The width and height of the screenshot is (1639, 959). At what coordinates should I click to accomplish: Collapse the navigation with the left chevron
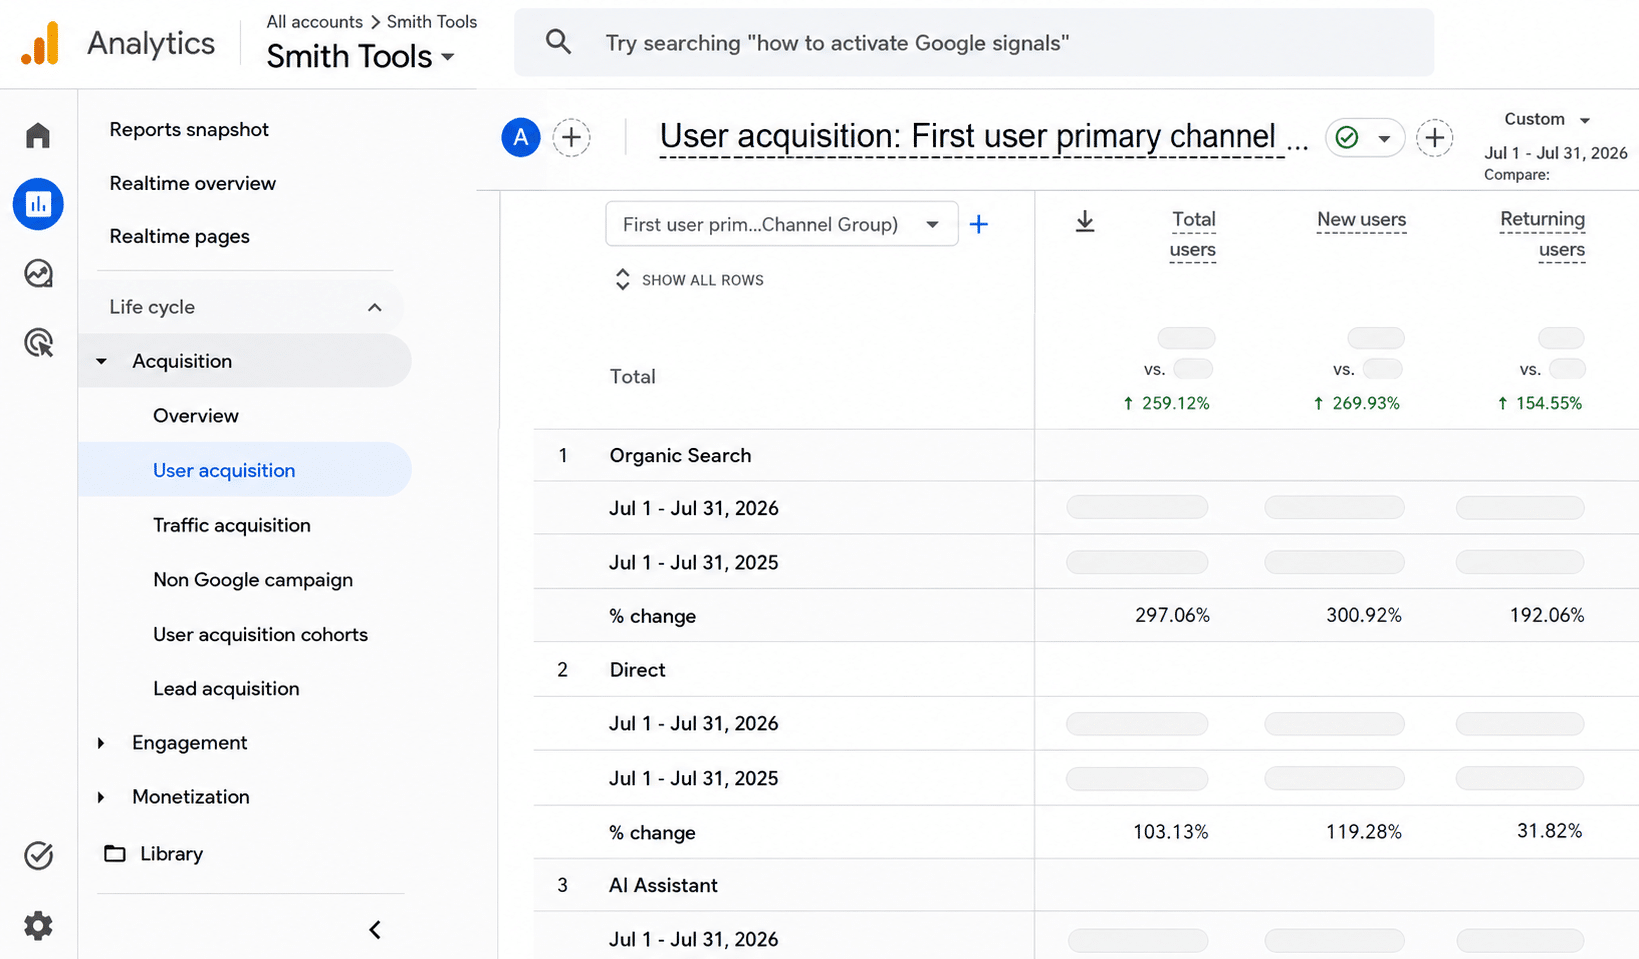click(375, 930)
